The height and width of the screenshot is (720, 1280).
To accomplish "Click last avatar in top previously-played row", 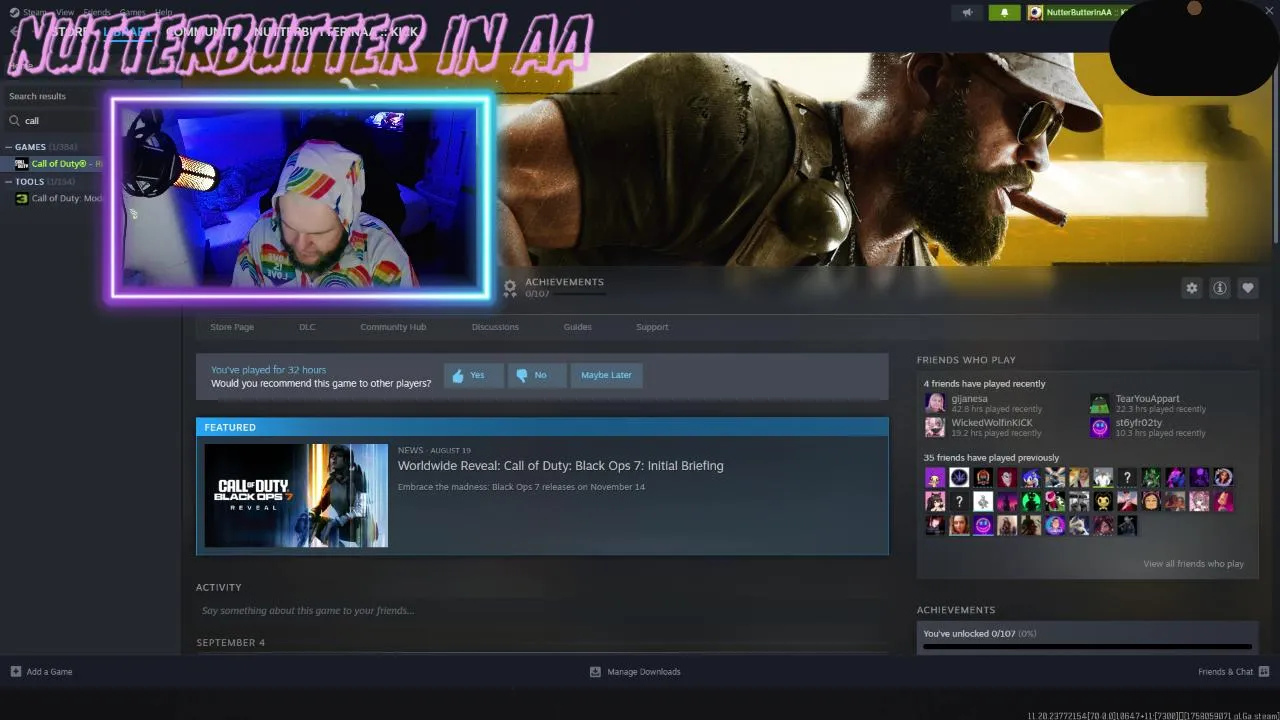I will (1223, 477).
